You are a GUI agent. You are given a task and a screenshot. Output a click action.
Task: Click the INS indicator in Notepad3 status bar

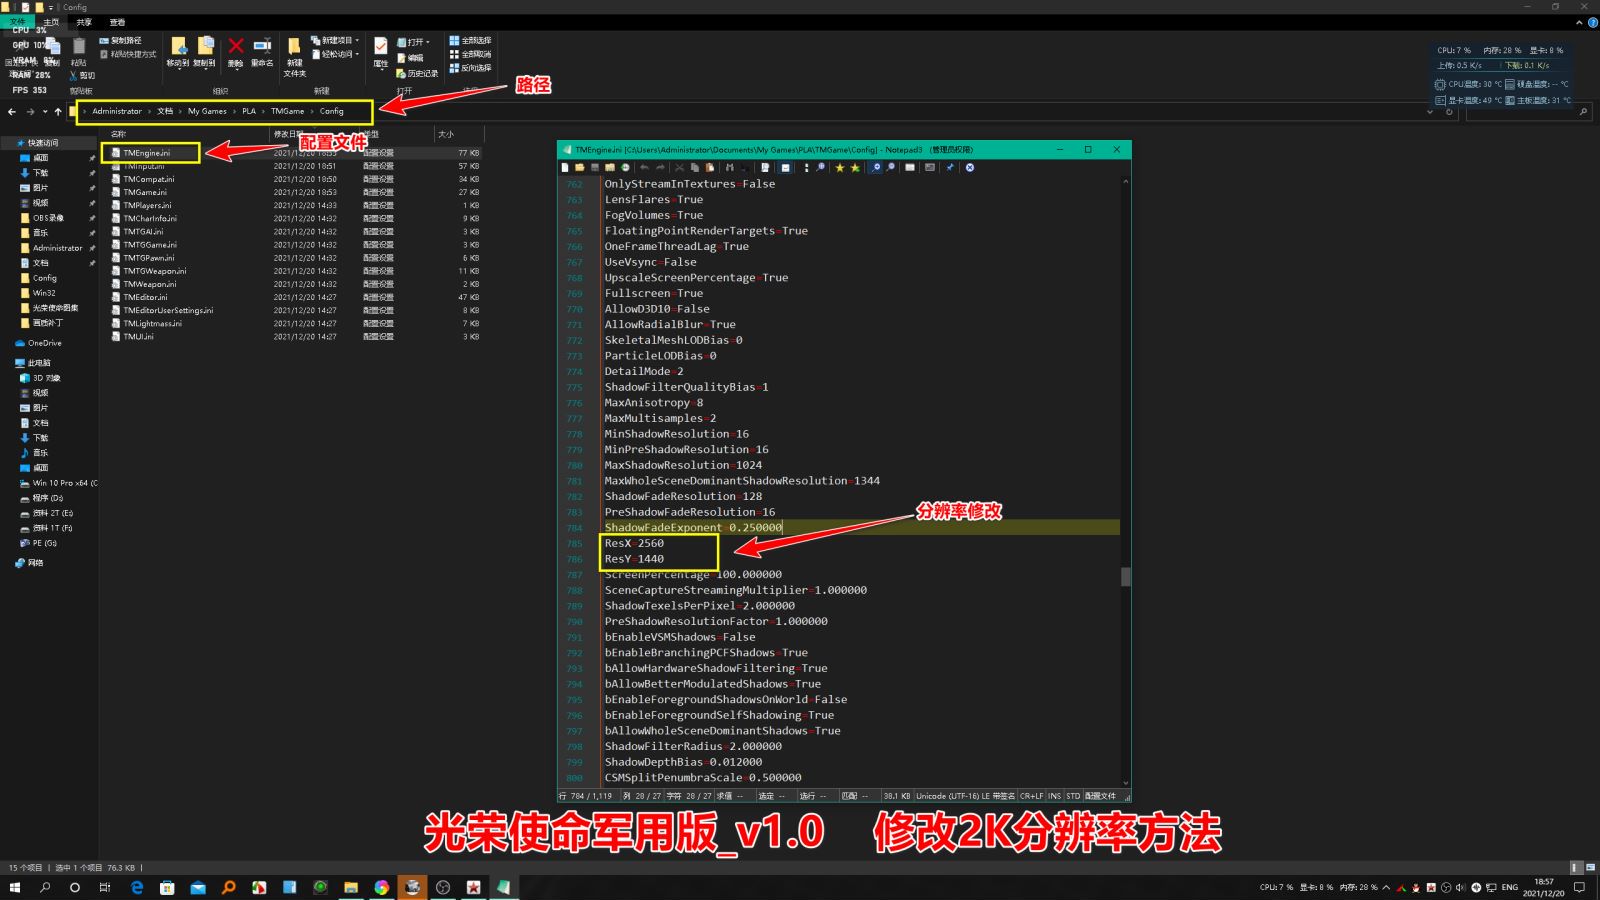coord(1054,796)
